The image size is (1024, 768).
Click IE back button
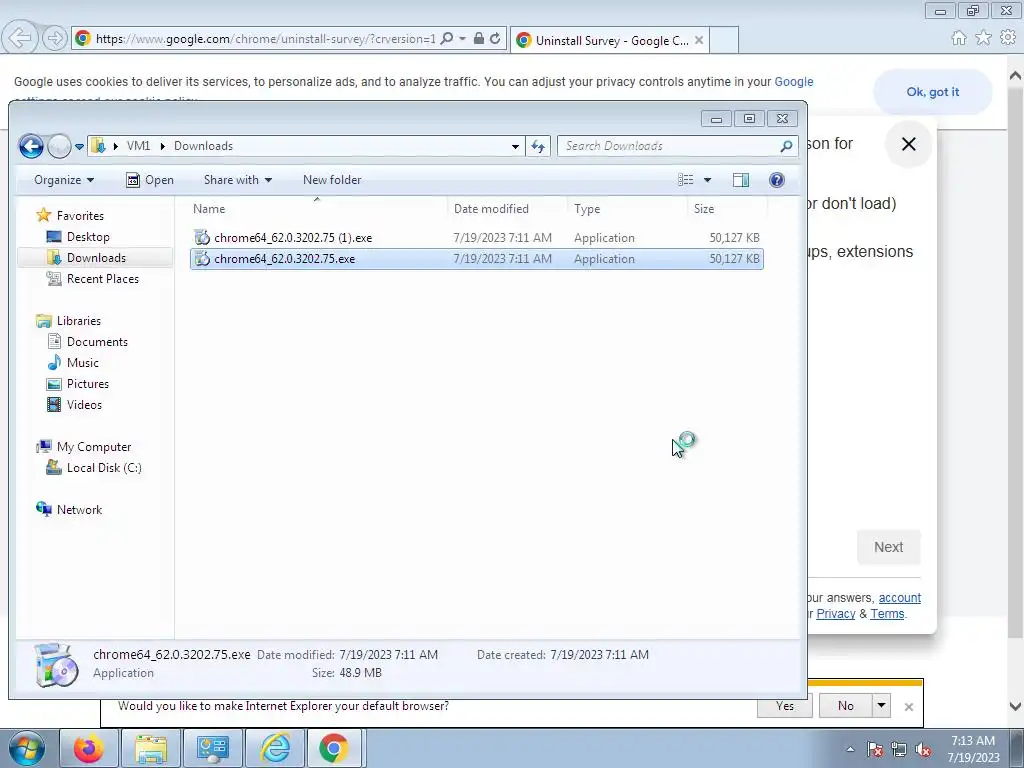pos(20,39)
